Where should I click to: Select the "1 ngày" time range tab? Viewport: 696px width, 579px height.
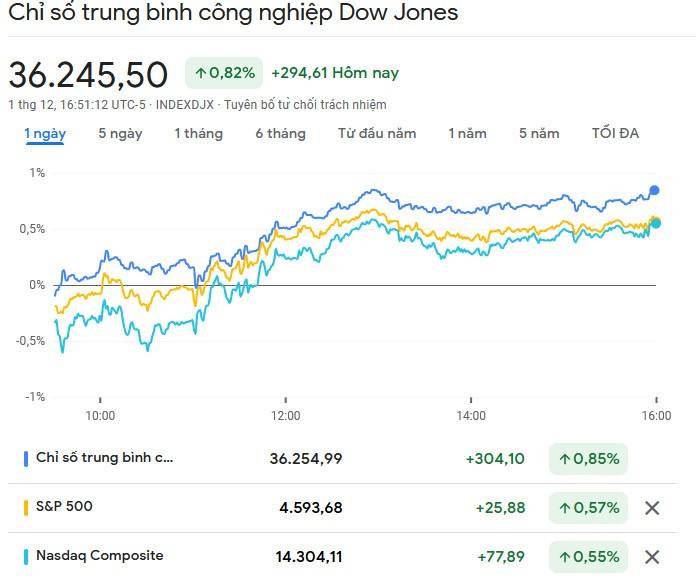pos(45,134)
